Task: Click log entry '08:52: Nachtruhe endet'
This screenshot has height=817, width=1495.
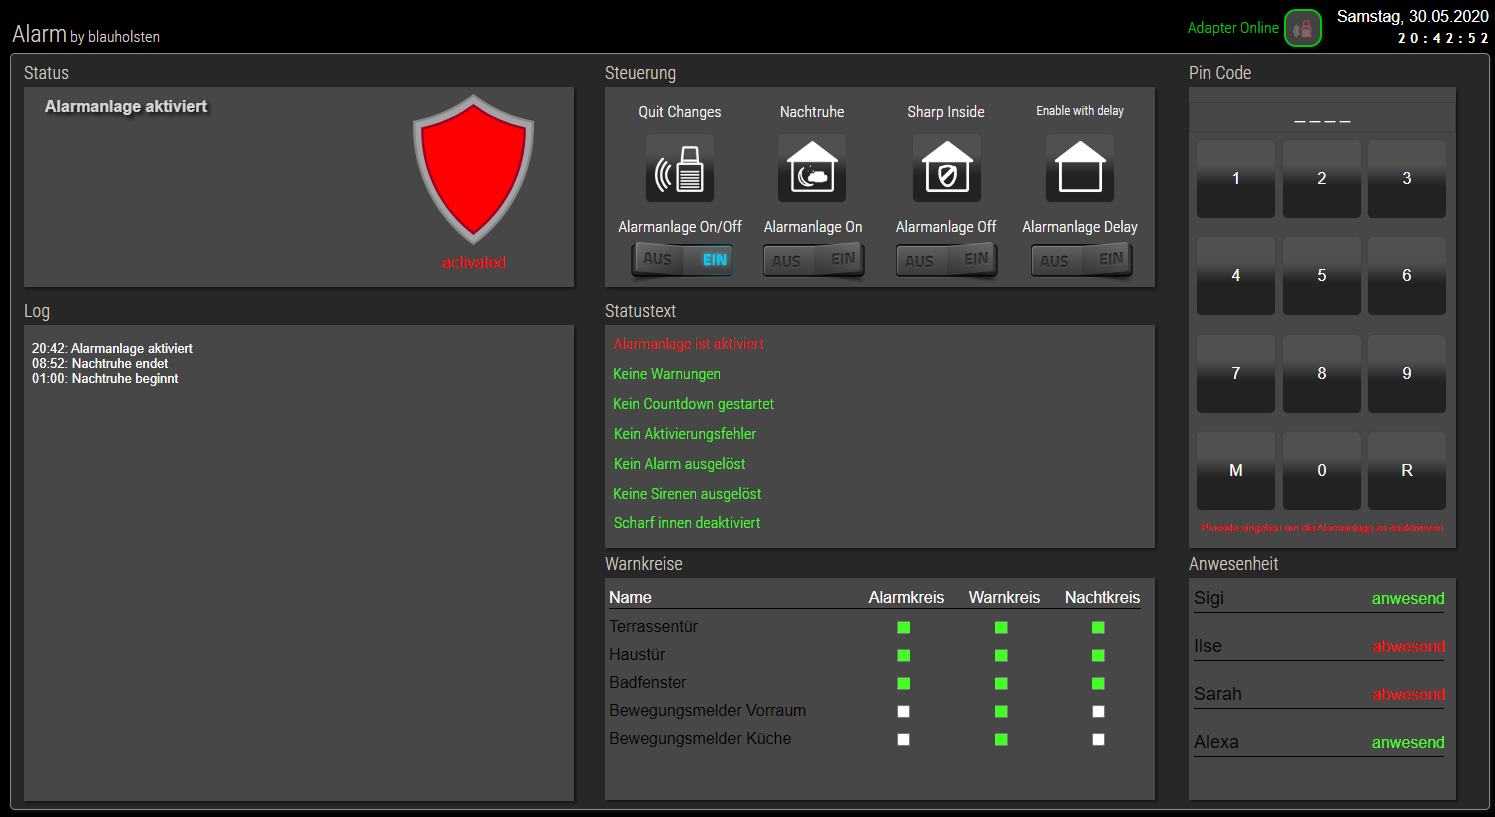Action: pos(100,364)
